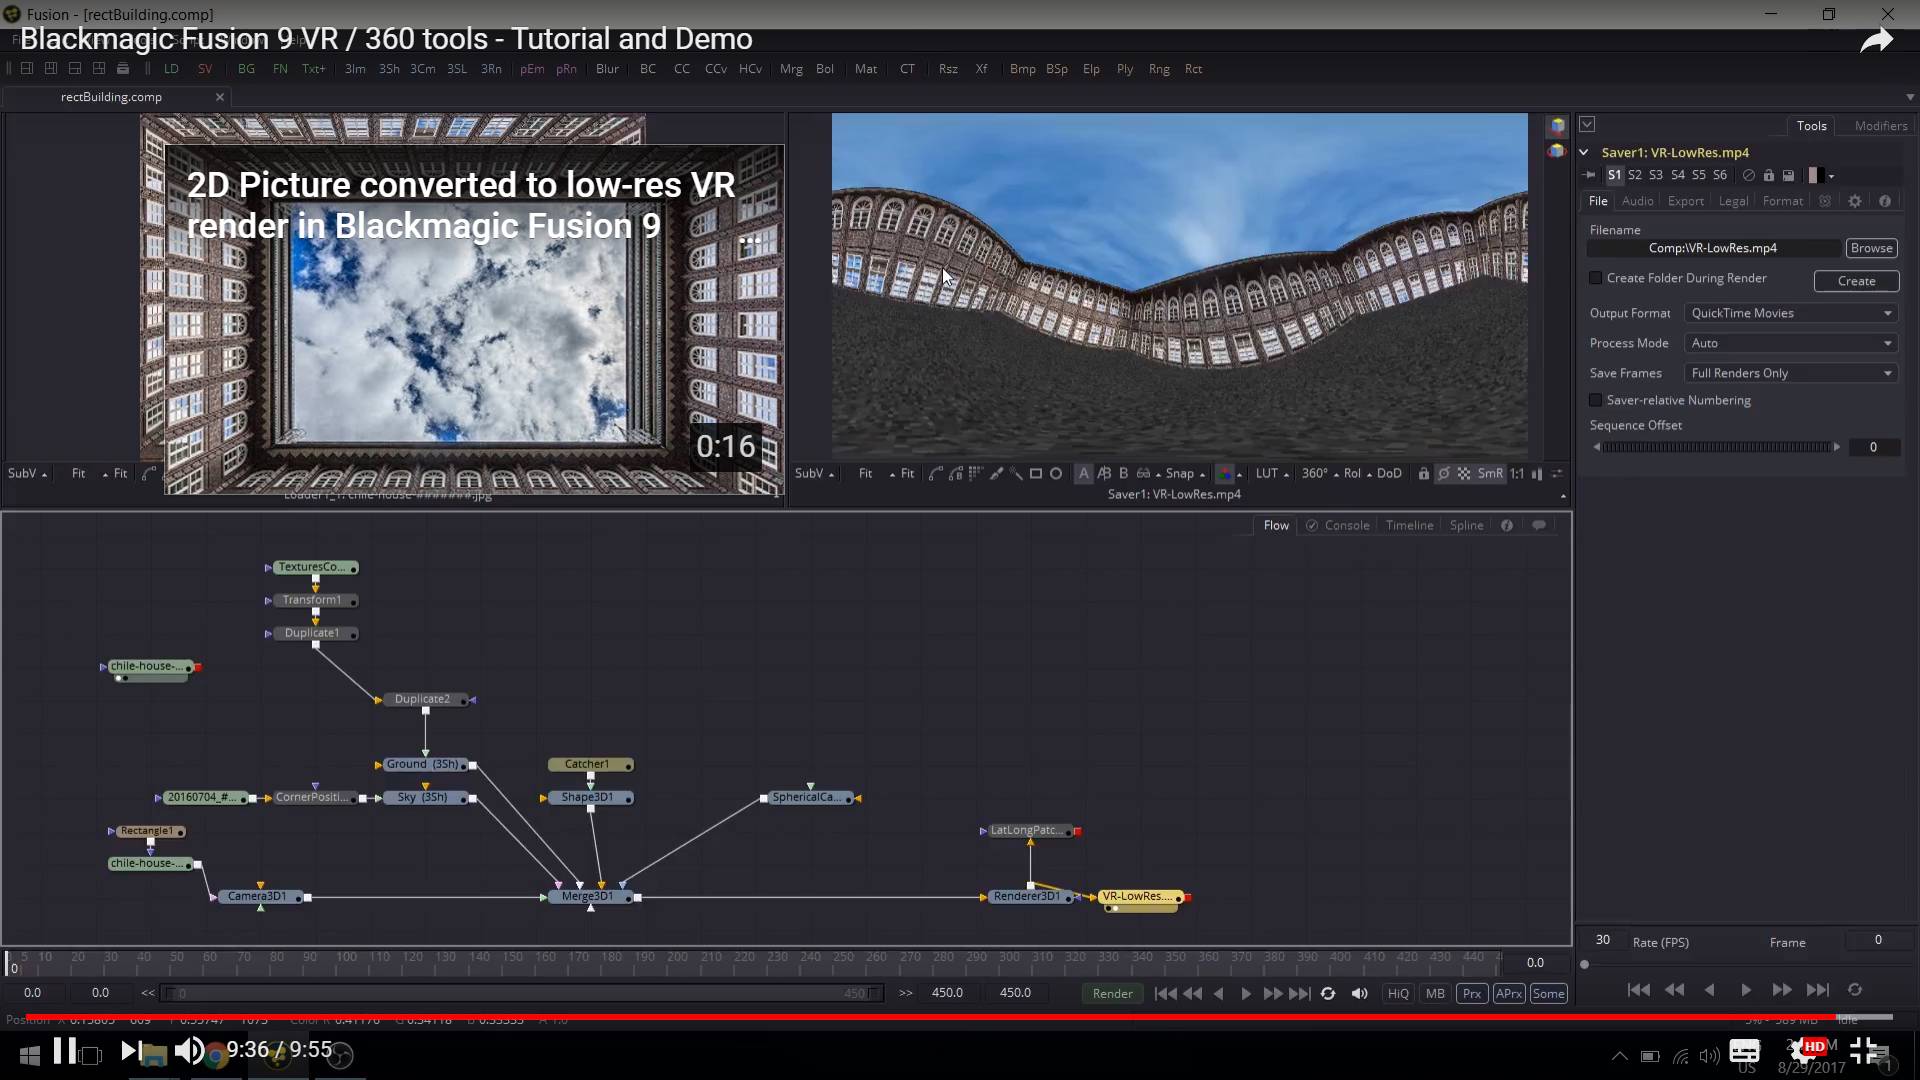The width and height of the screenshot is (1920, 1080).
Task: Add a Polygon (Ply) mask tool
Action: click(1125, 69)
